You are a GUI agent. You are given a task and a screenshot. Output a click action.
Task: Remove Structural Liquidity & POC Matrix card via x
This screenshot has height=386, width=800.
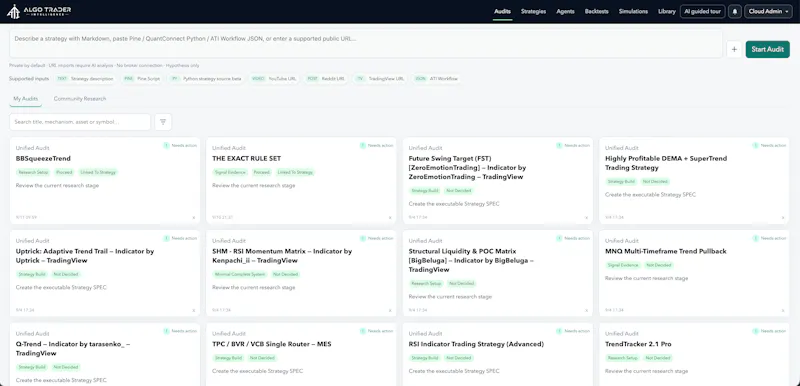click(x=586, y=311)
